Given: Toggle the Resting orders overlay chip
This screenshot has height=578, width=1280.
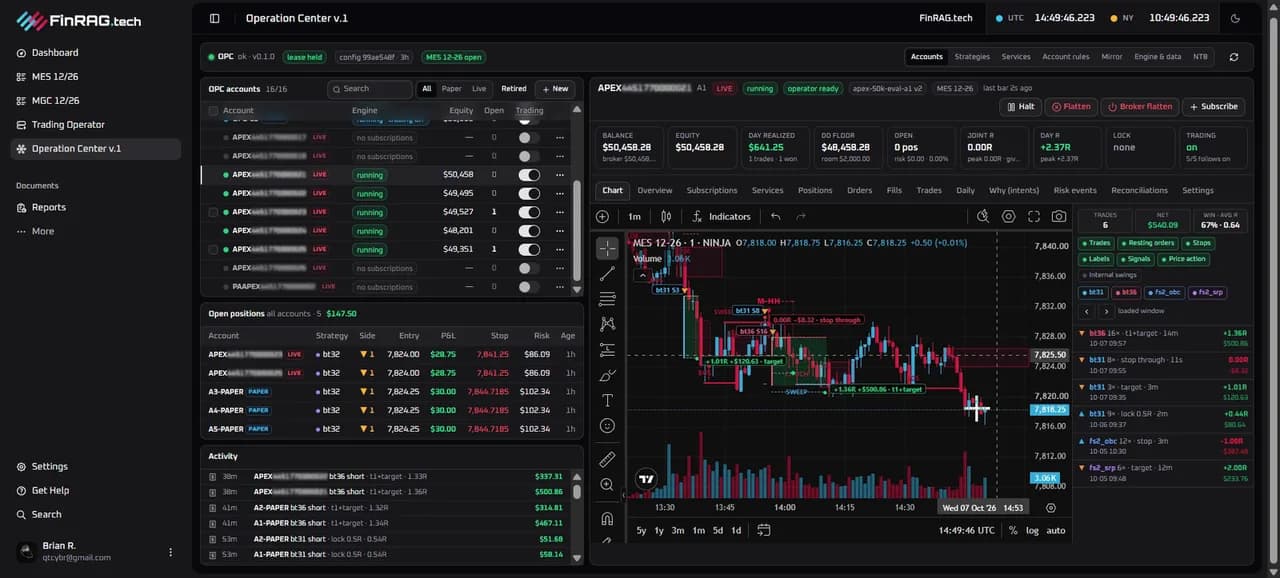Looking at the screenshot, I should pyautogui.click(x=1147, y=243).
